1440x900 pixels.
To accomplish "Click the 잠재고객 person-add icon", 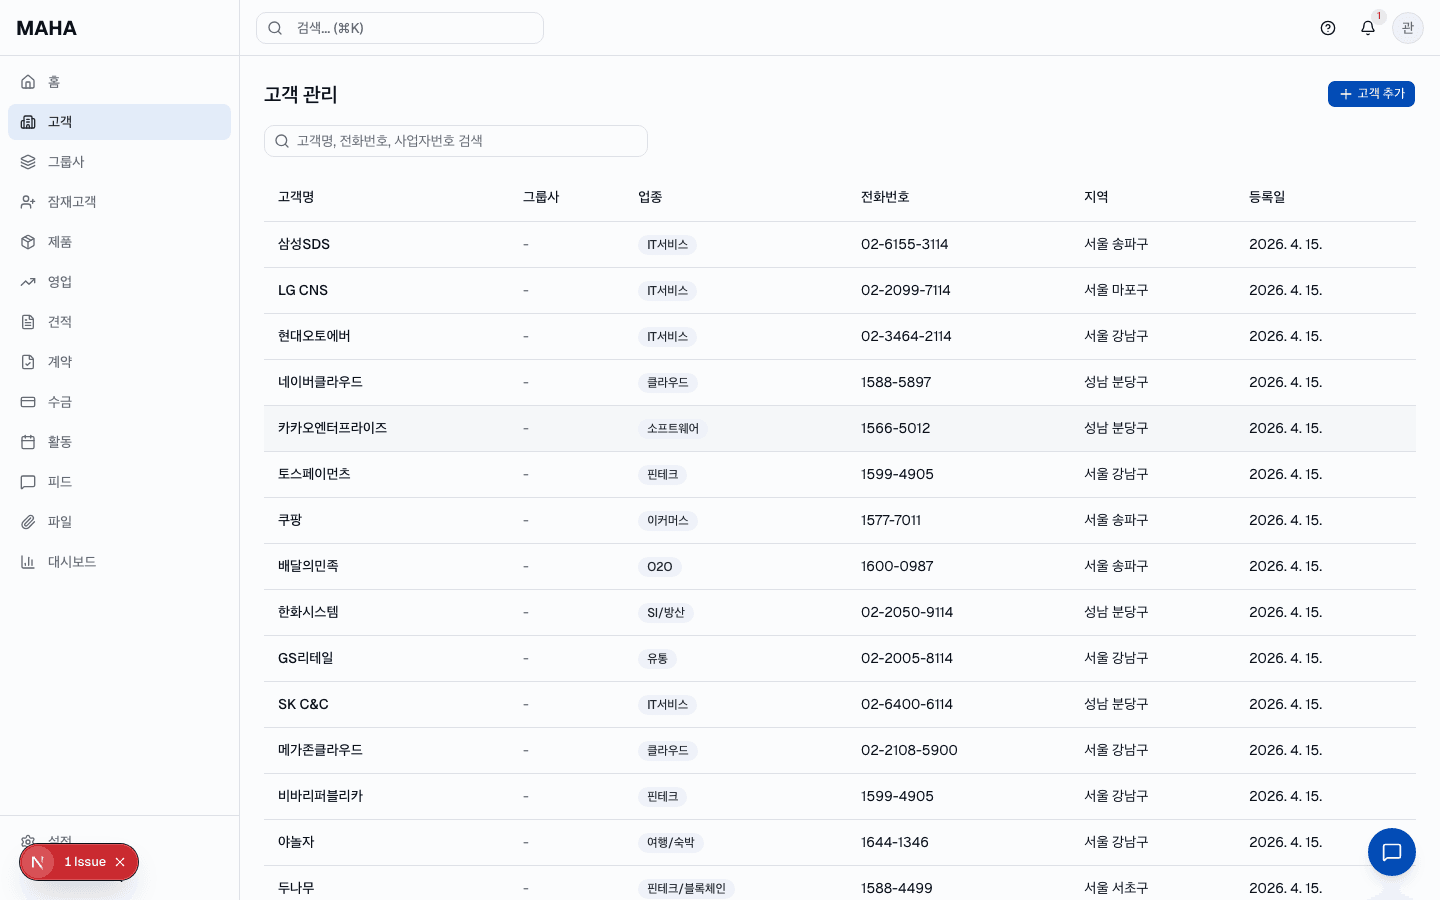I will pyautogui.click(x=28, y=202).
